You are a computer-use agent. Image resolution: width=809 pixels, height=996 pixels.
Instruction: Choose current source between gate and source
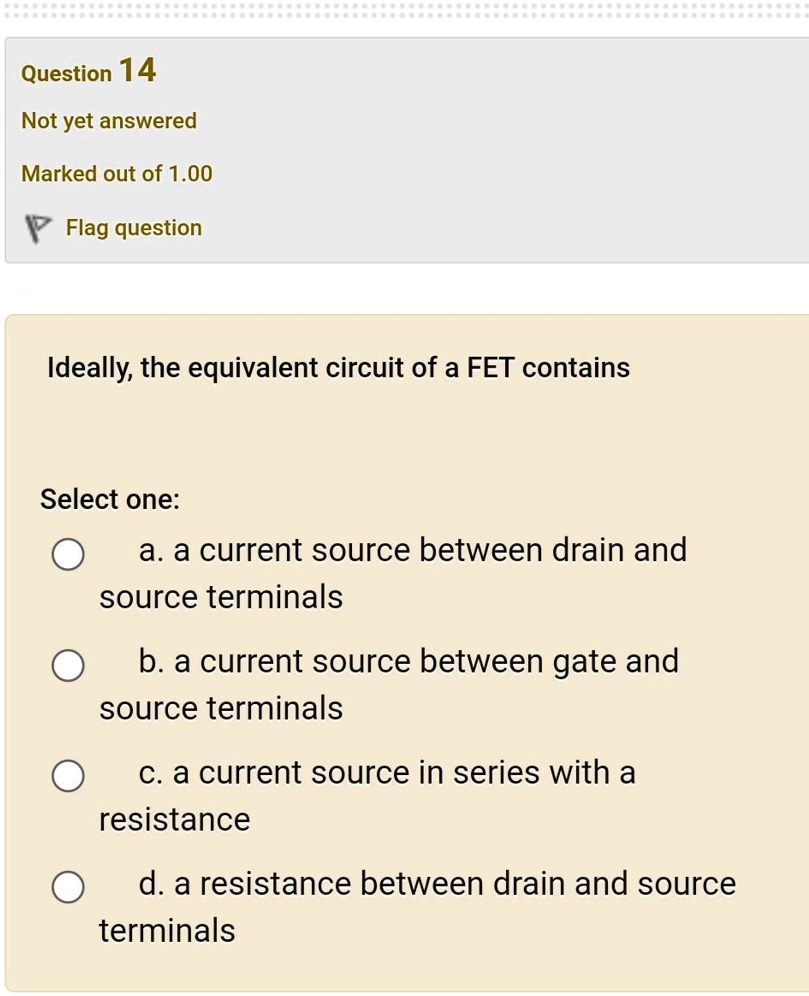click(67, 665)
